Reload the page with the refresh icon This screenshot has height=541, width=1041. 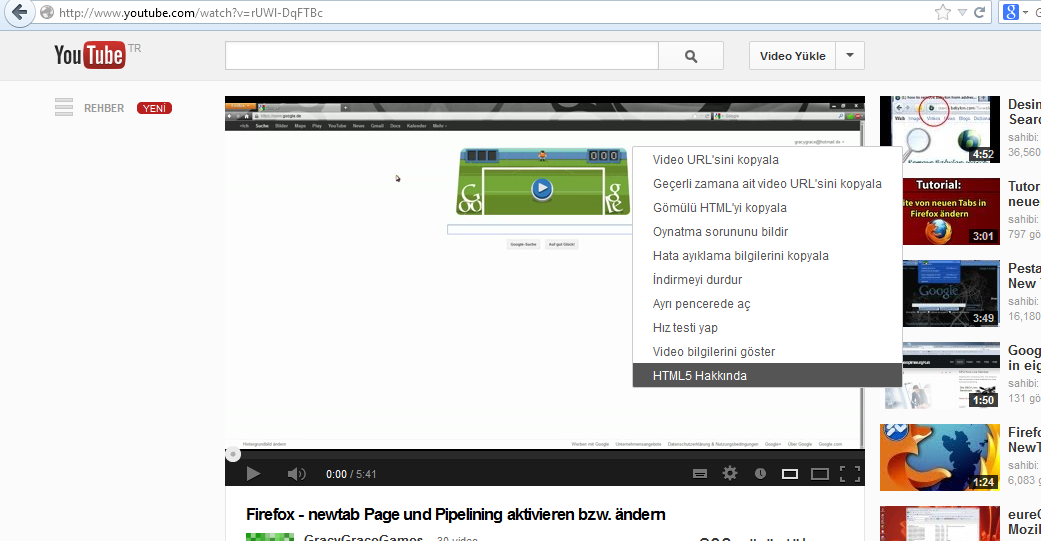coord(979,12)
